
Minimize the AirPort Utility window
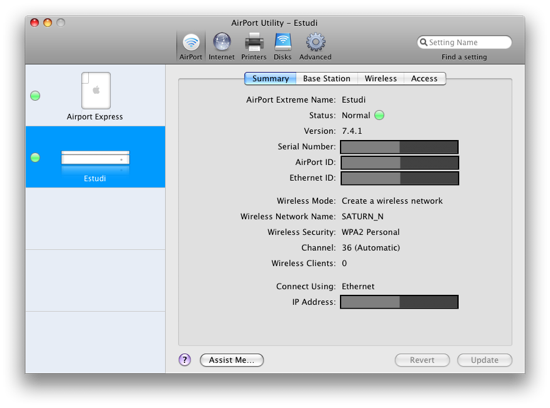47,23
